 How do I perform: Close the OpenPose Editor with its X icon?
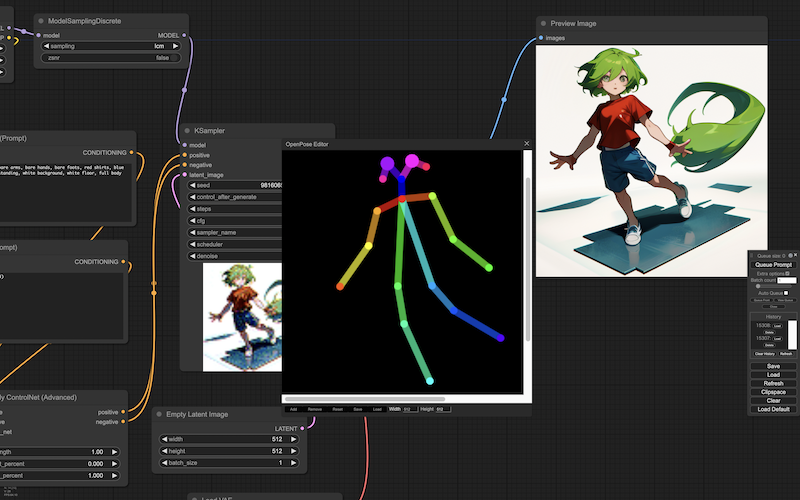[x=527, y=144]
